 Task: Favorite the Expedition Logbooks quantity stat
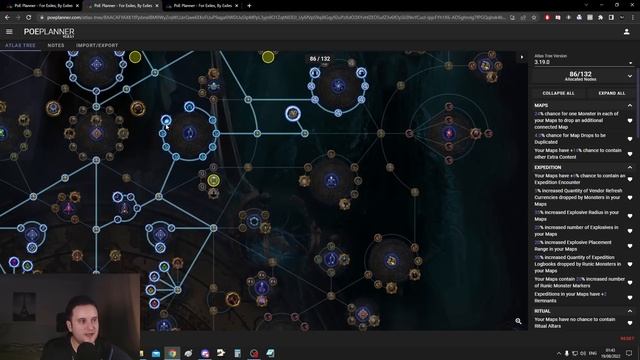pyautogui.click(x=630, y=264)
